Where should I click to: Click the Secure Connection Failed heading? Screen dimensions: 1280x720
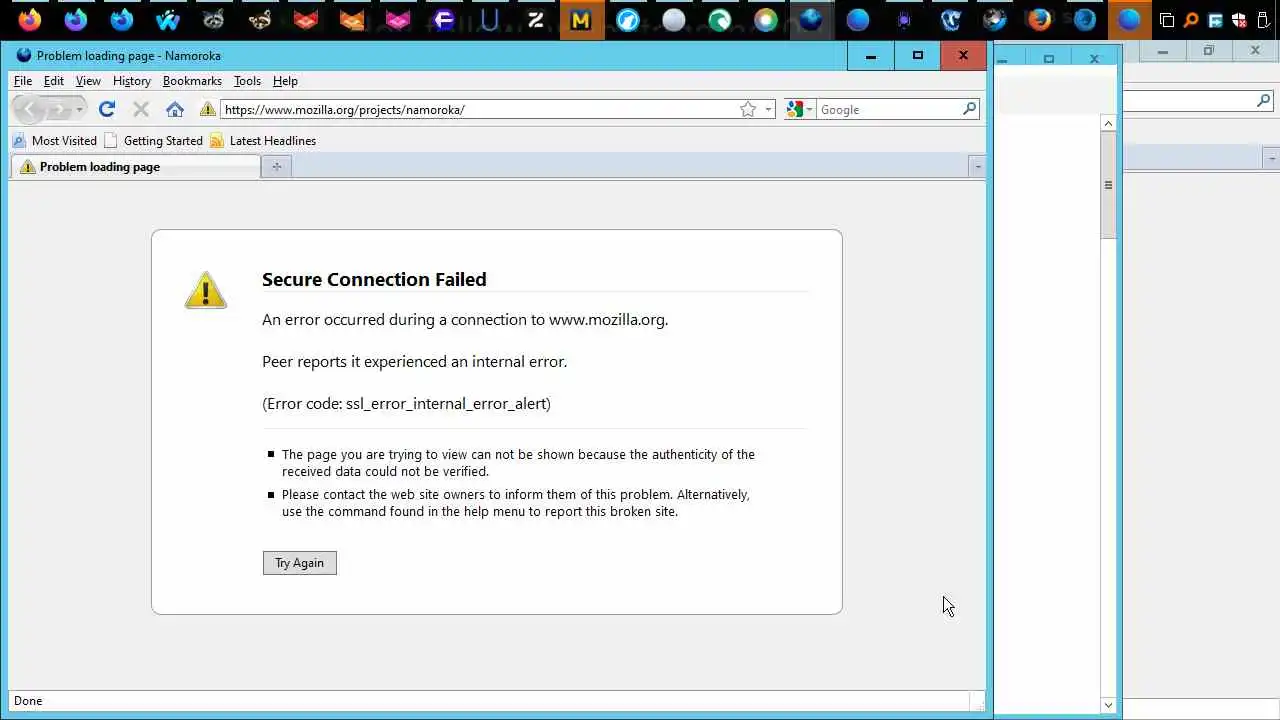pos(374,280)
